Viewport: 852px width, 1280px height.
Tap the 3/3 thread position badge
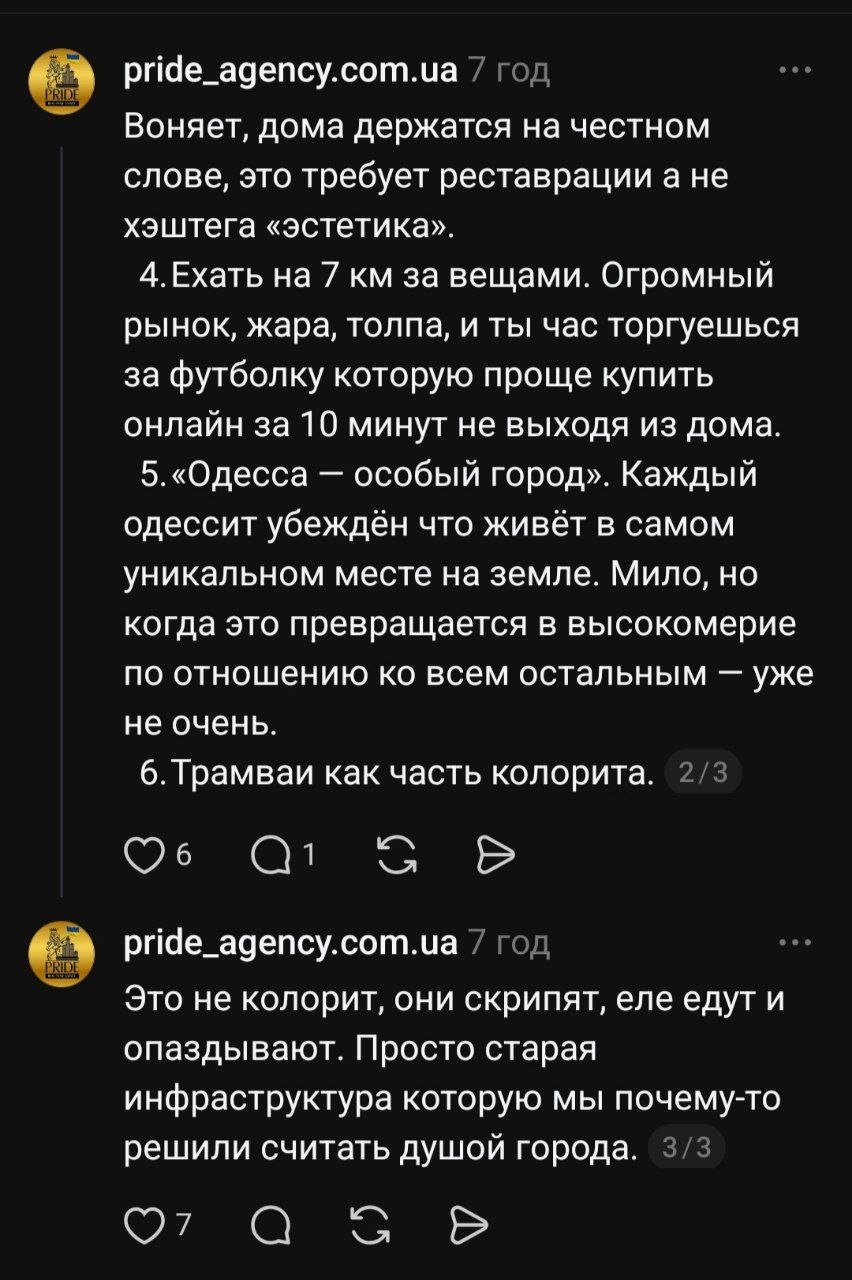pos(686,1148)
